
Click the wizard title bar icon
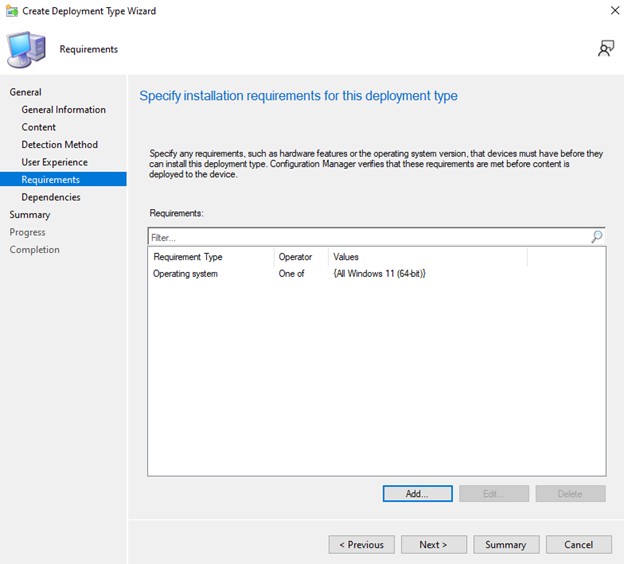click(10, 11)
